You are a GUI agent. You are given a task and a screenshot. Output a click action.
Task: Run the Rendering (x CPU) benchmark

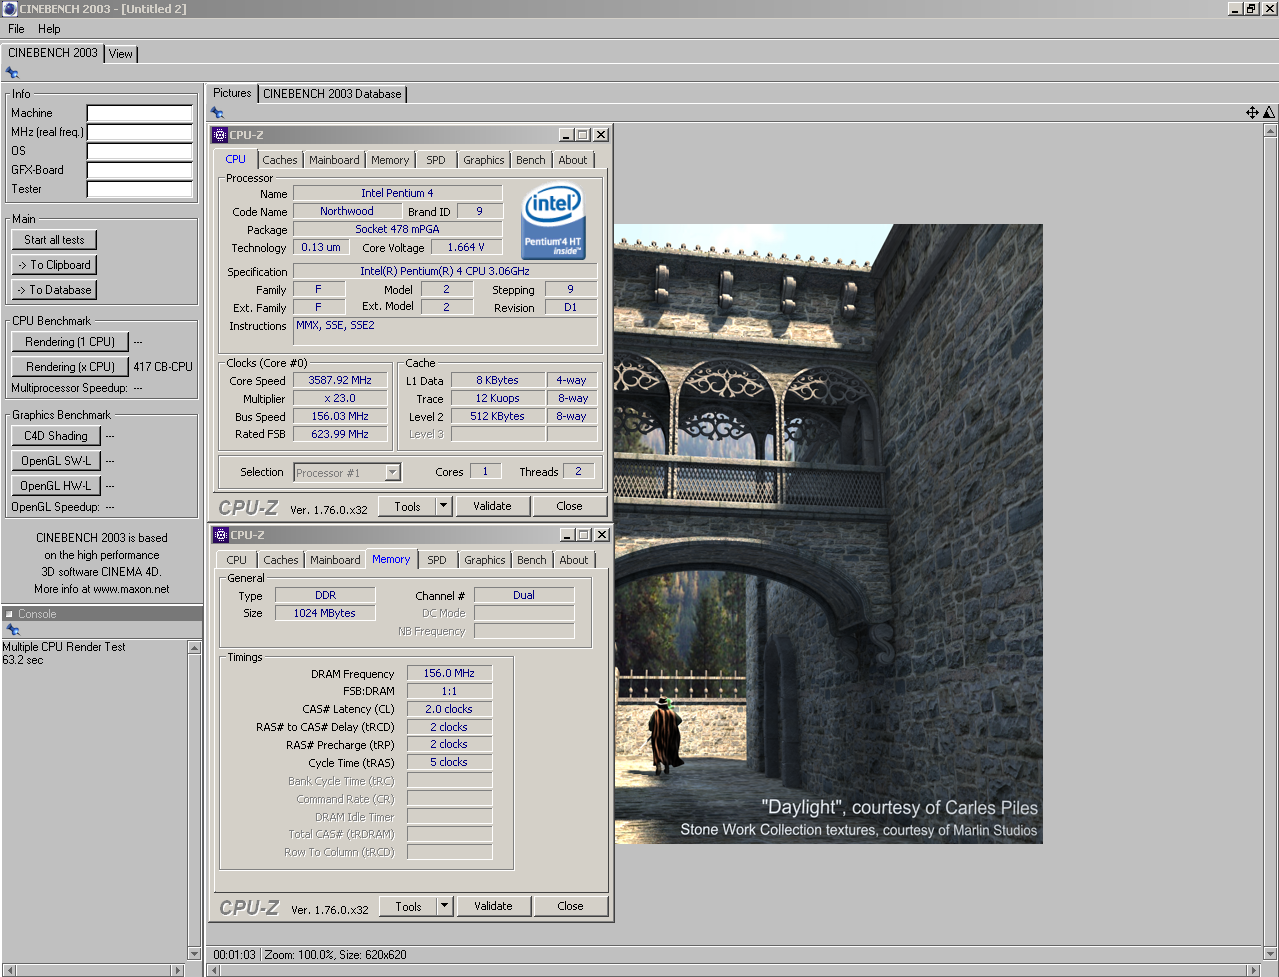(70, 367)
